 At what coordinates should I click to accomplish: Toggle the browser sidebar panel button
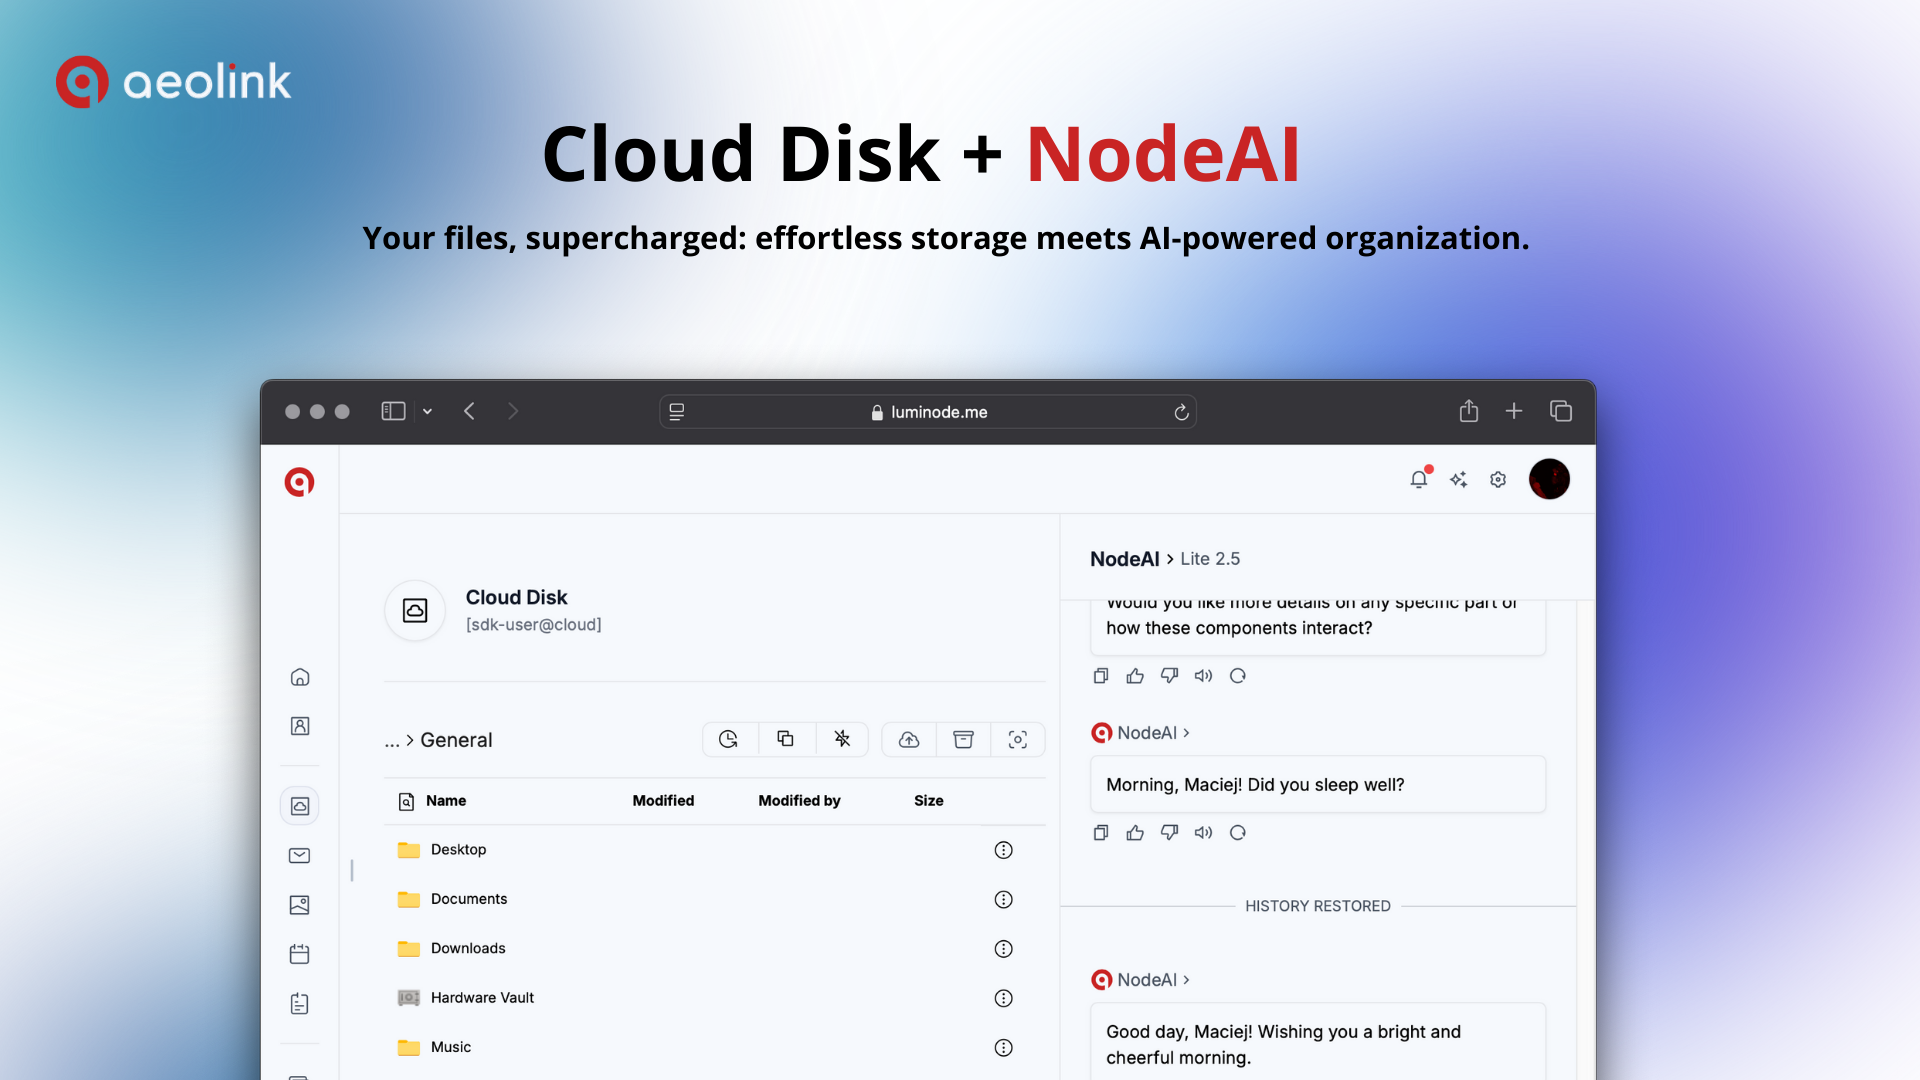point(393,411)
